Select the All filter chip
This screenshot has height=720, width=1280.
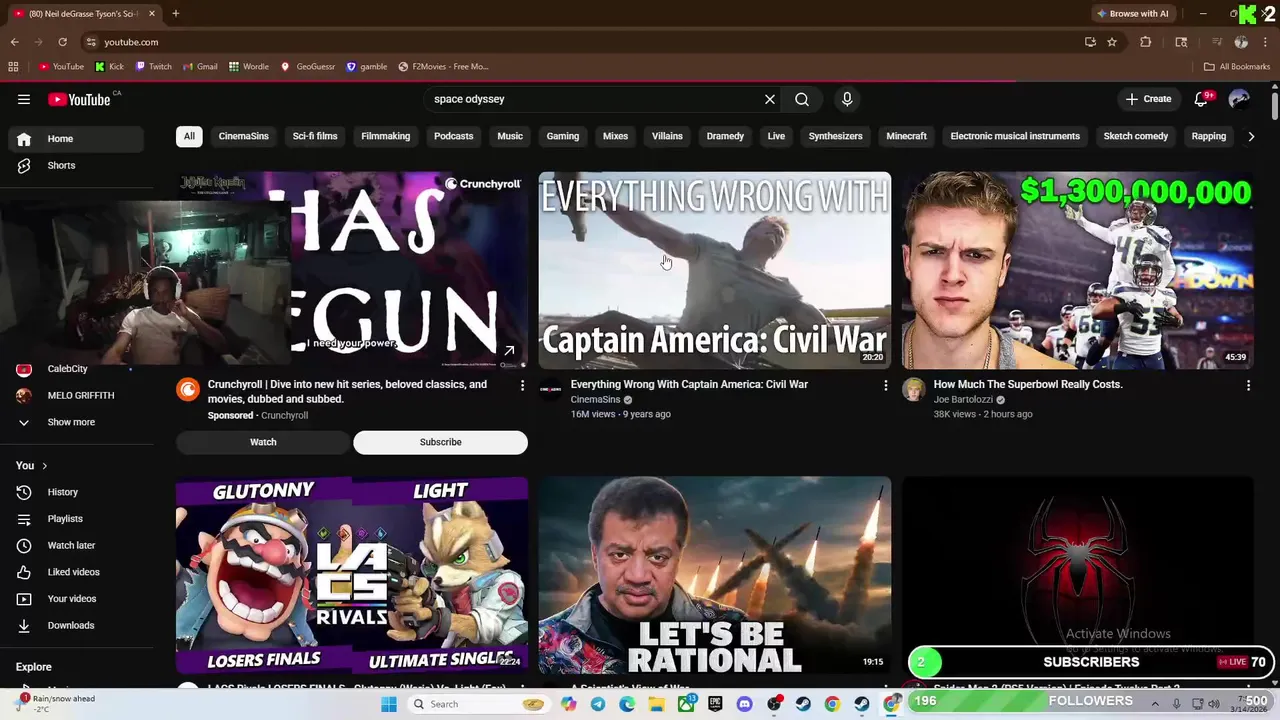pyautogui.click(x=189, y=136)
